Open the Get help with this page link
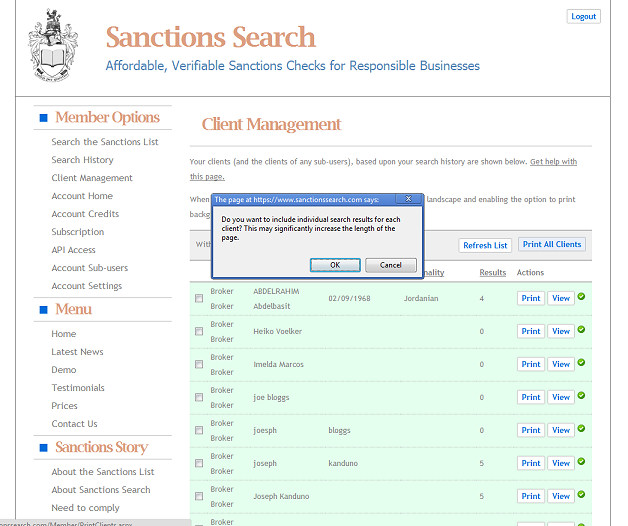The image size is (628, 526). click(x=553, y=162)
